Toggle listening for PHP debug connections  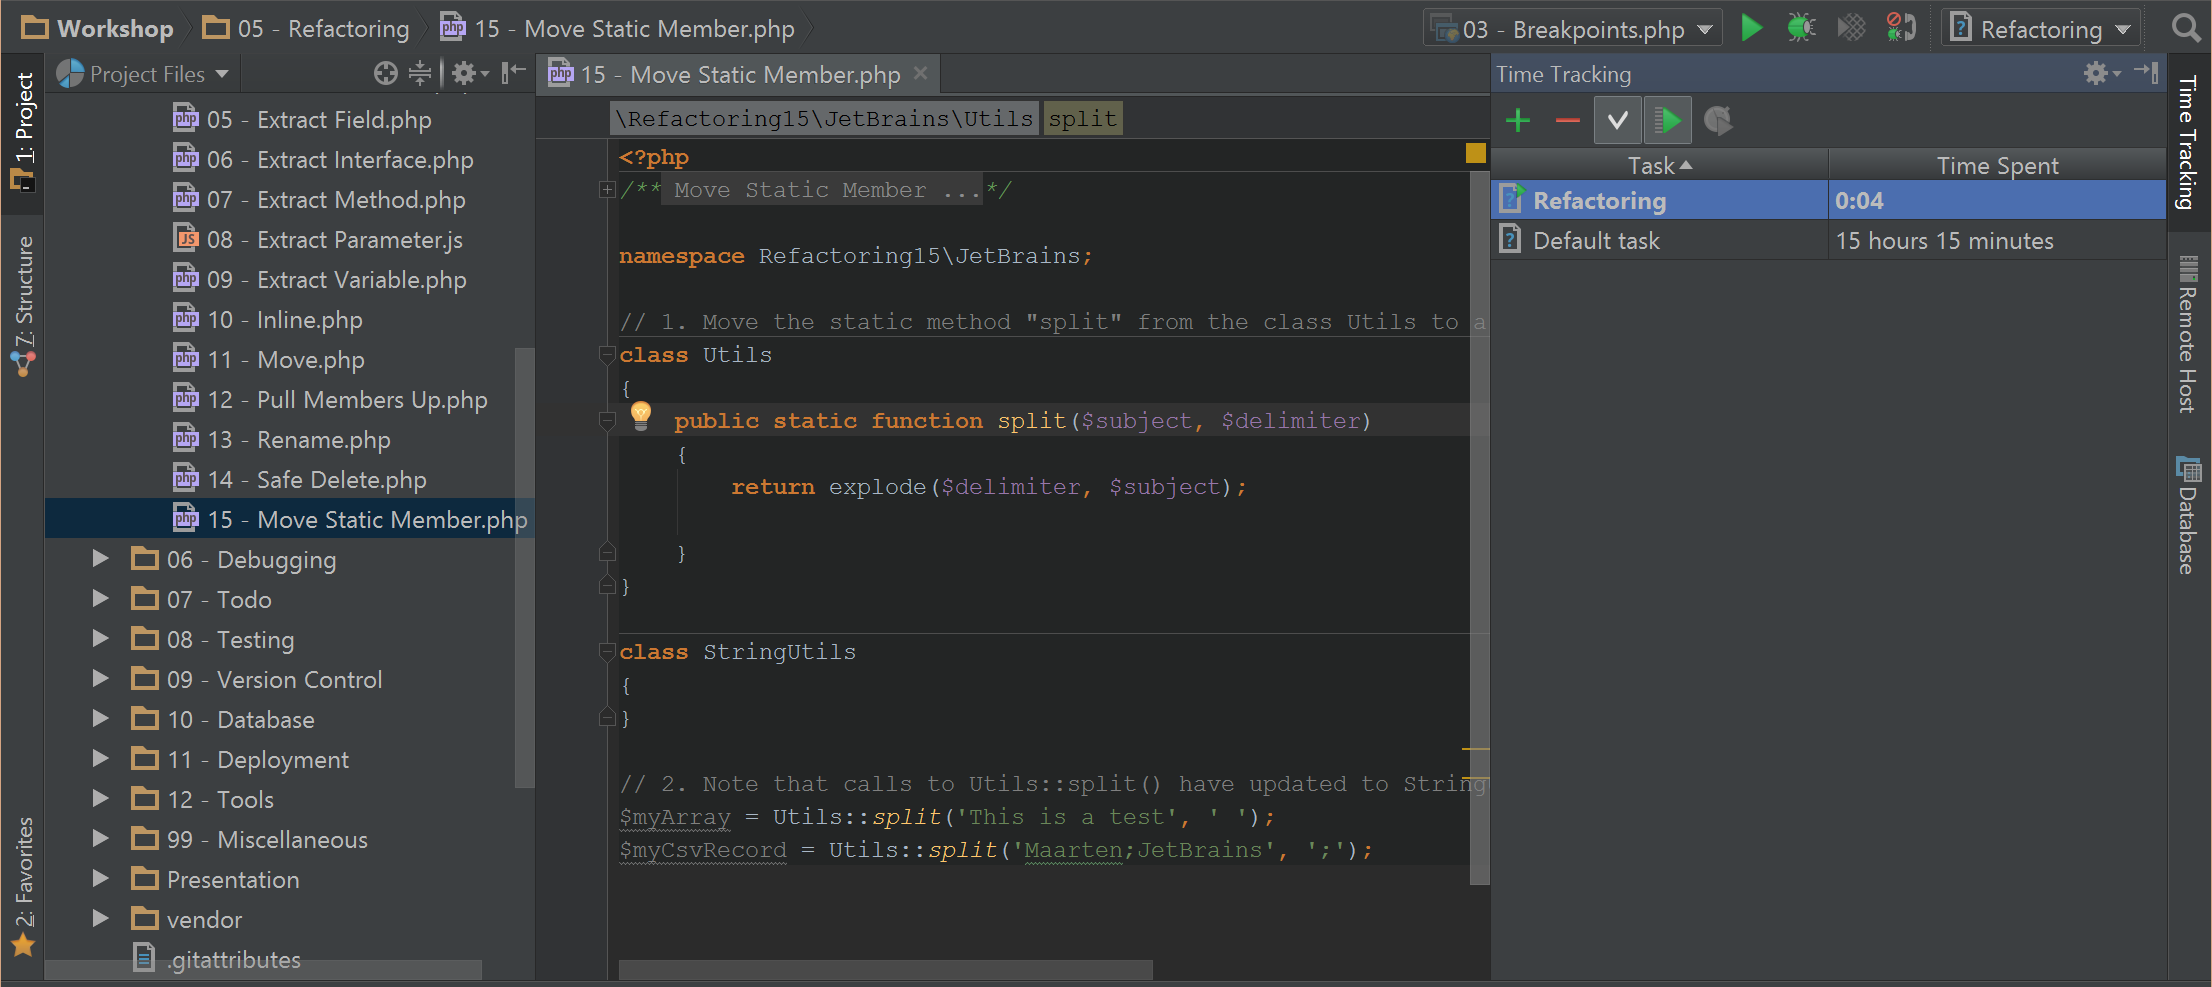pyautogui.click(x=1900, y=28)
